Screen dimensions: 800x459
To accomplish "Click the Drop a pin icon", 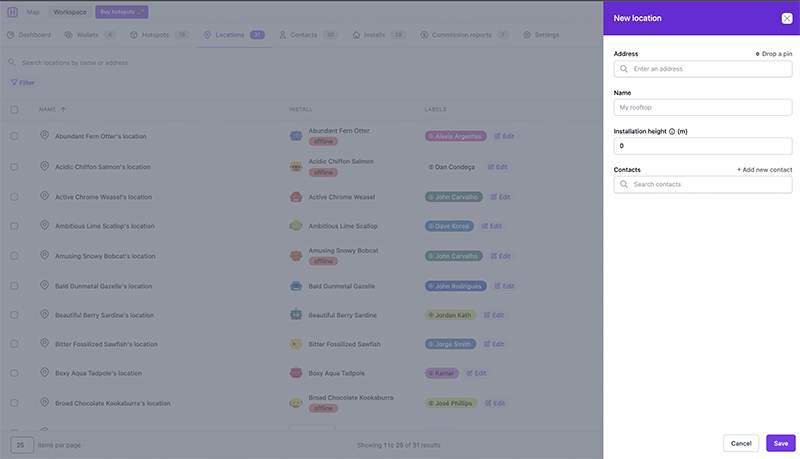I will (x=757, y=54).
